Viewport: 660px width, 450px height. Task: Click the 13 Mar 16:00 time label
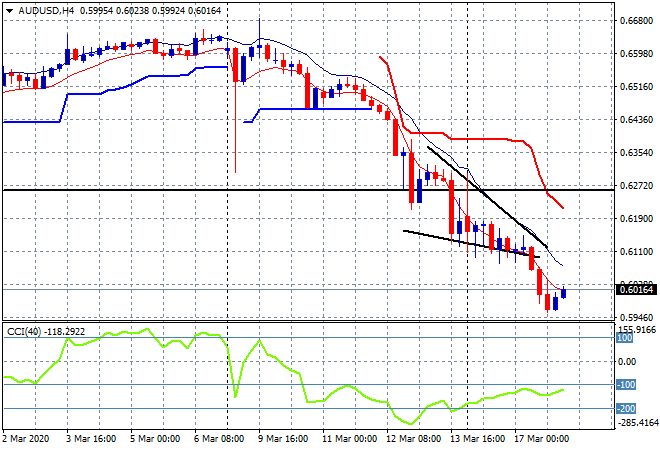point(477,439)
